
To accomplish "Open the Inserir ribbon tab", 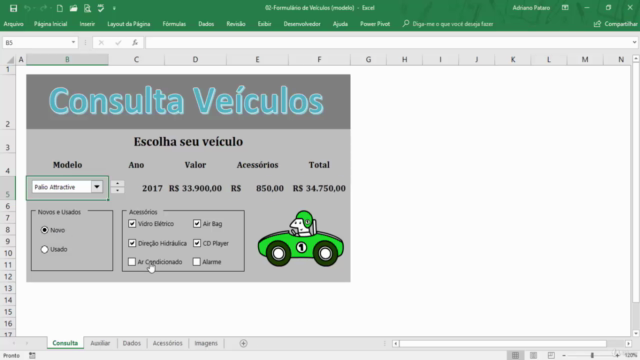I will (87, 24).
